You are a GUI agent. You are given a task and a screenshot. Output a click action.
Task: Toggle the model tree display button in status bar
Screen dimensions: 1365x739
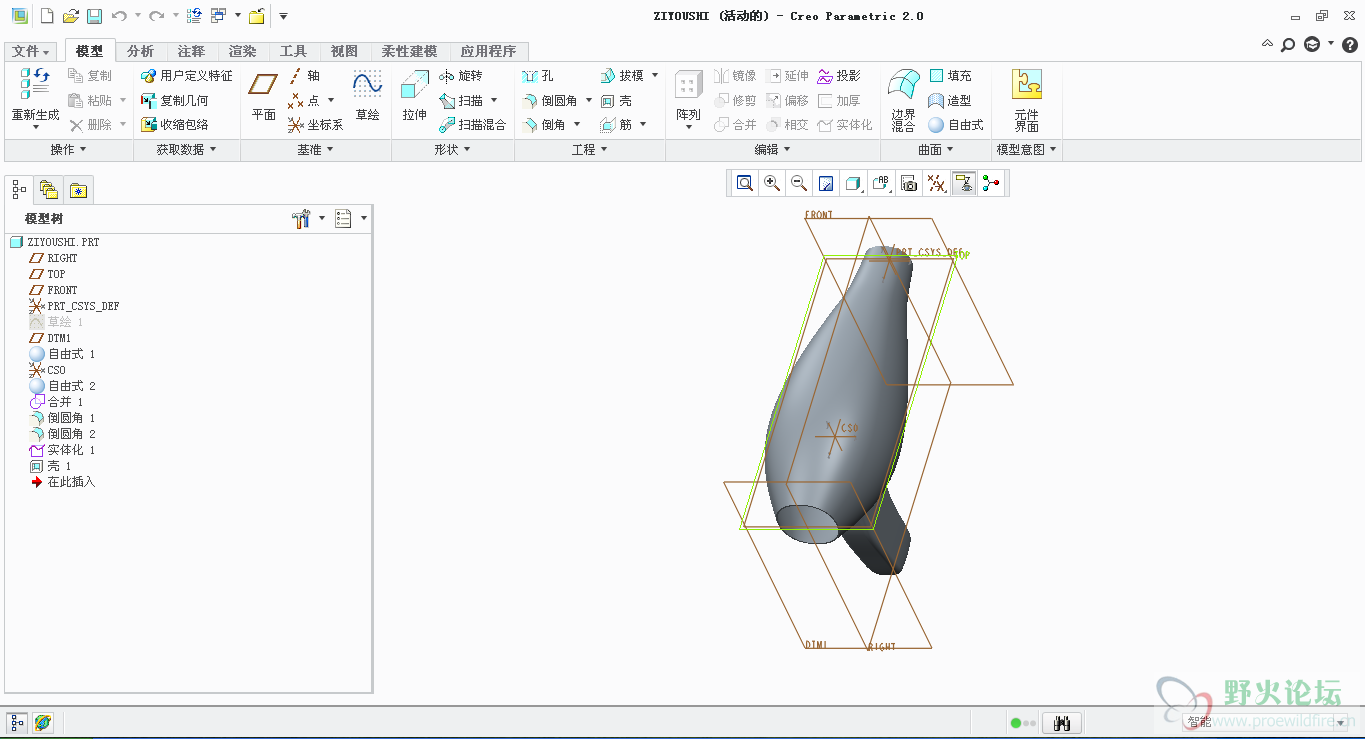point(17,722)
